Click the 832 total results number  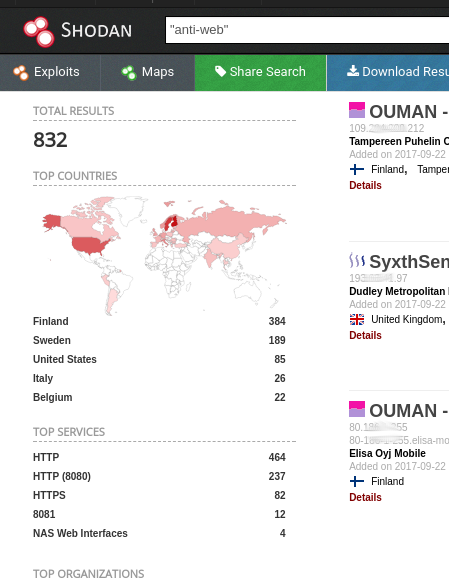pos(50,140)
